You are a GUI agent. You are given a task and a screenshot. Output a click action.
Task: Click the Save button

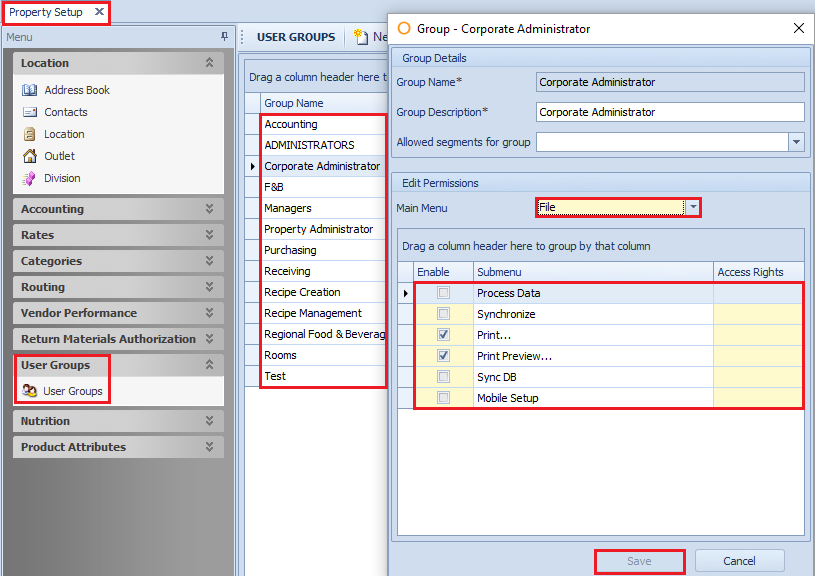(639, 561)
